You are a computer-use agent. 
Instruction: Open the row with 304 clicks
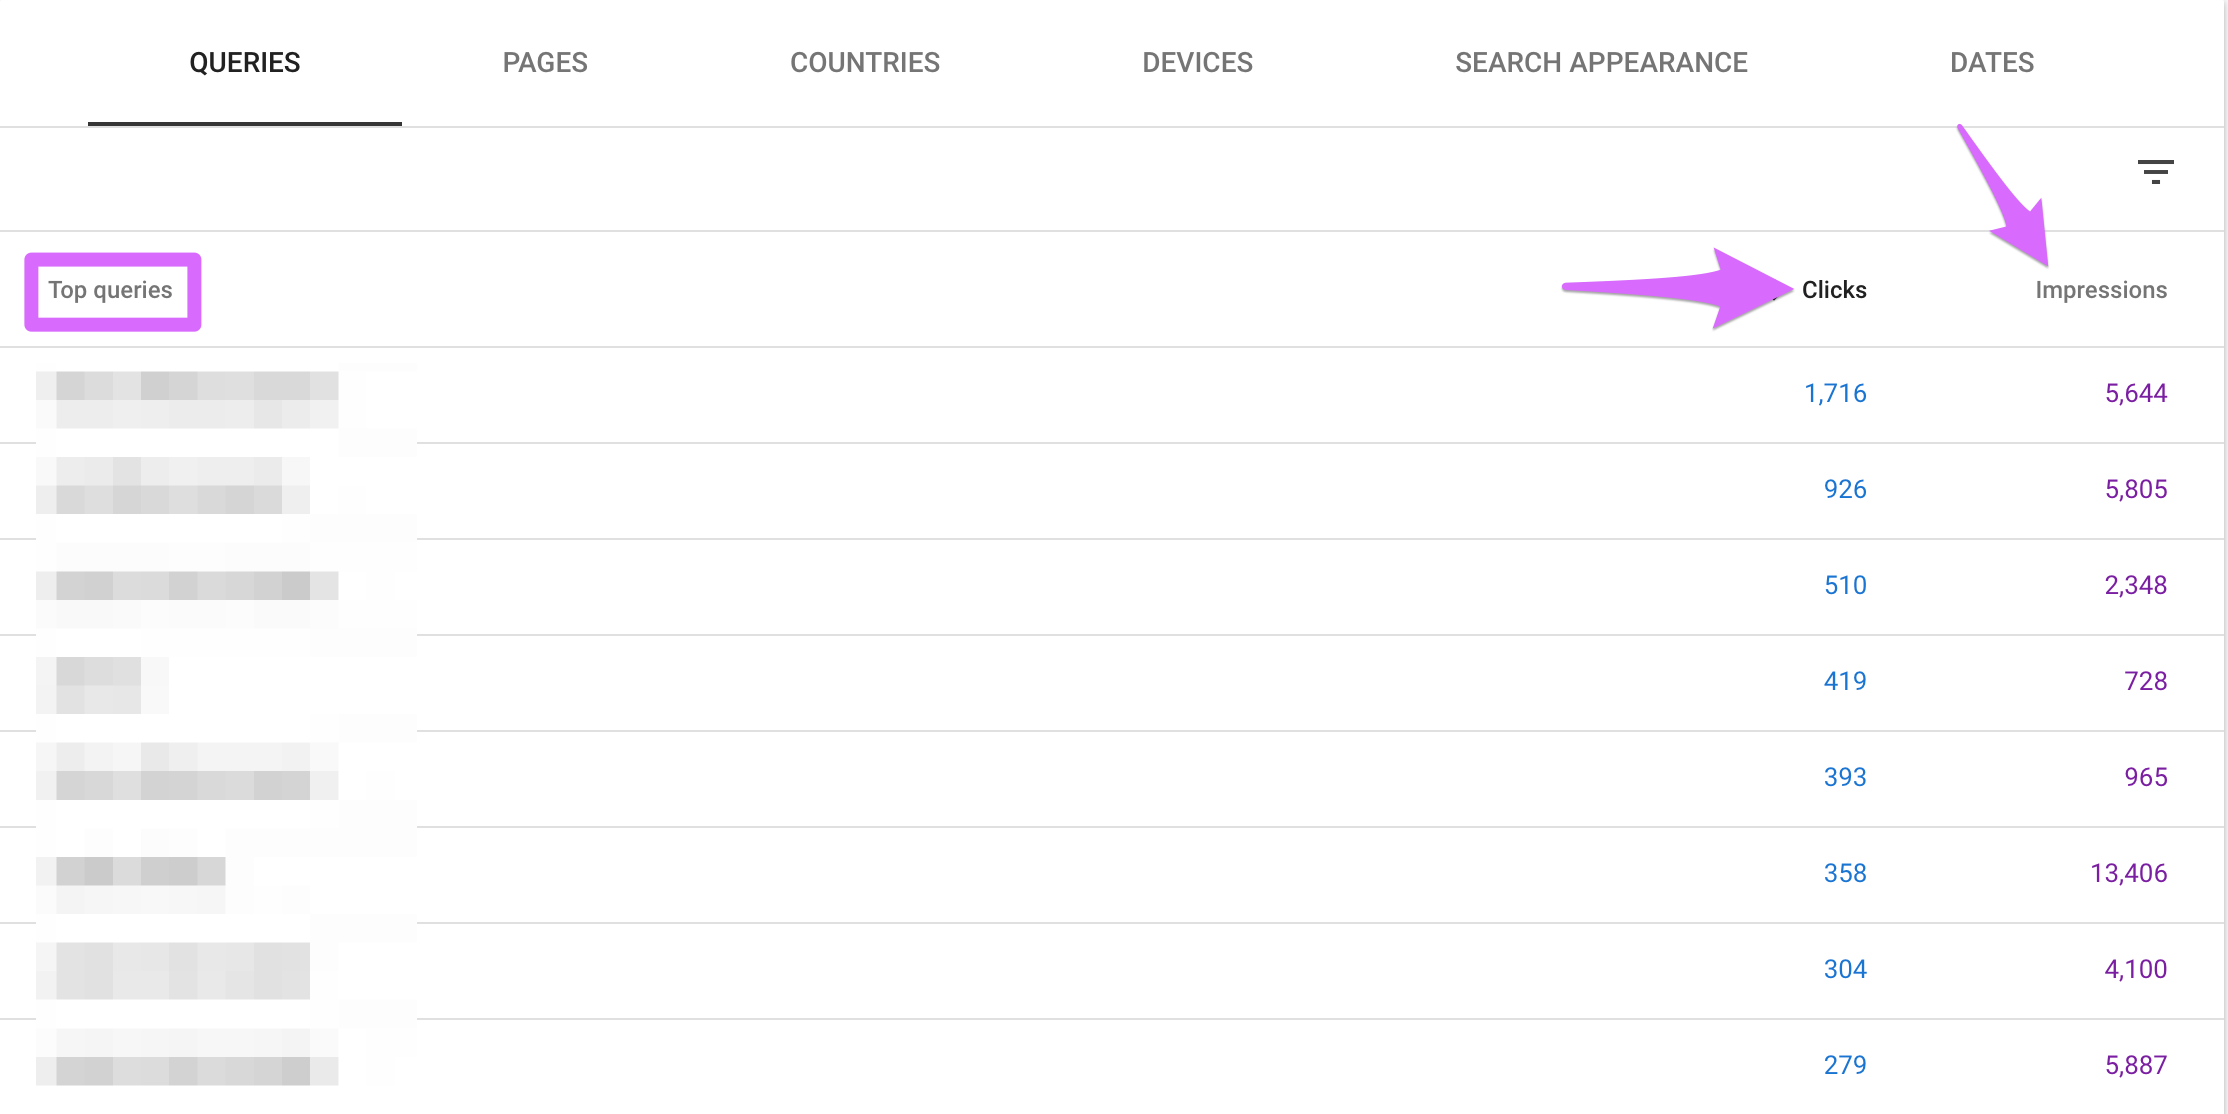tap(1112, 971)
